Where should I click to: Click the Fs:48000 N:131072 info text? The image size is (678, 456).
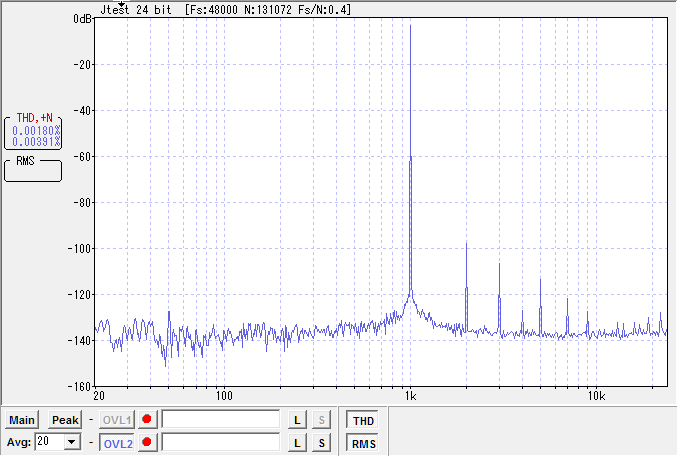(x=268, y=10)
